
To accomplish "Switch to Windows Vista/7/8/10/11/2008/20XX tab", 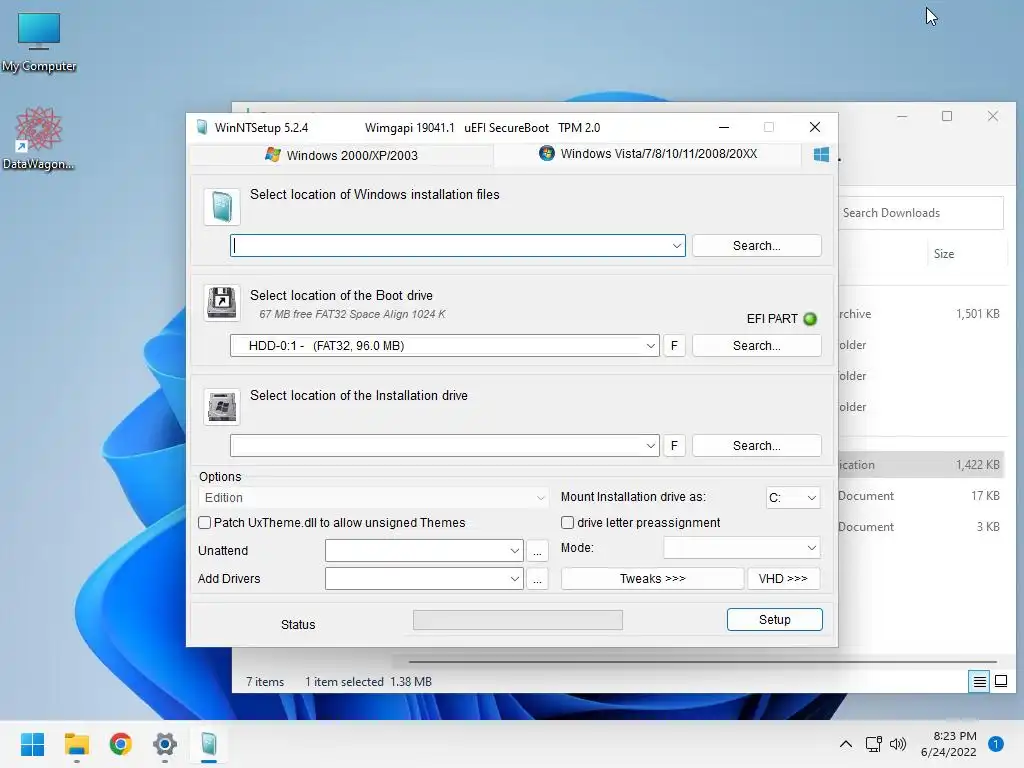I will point(648,154).
